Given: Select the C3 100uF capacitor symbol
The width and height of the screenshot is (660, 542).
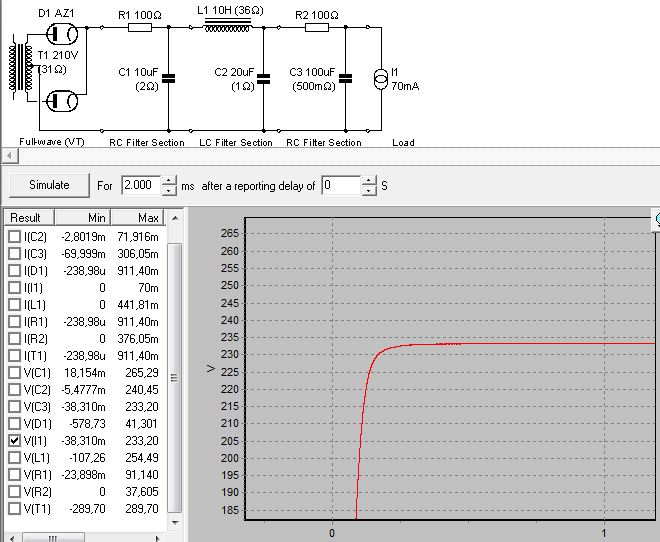Looking at the screenshot, I should click(x=346, y=78).
